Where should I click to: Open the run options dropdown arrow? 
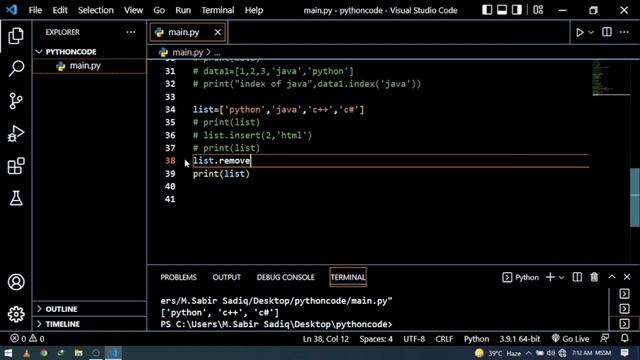[x=591, y=33]
